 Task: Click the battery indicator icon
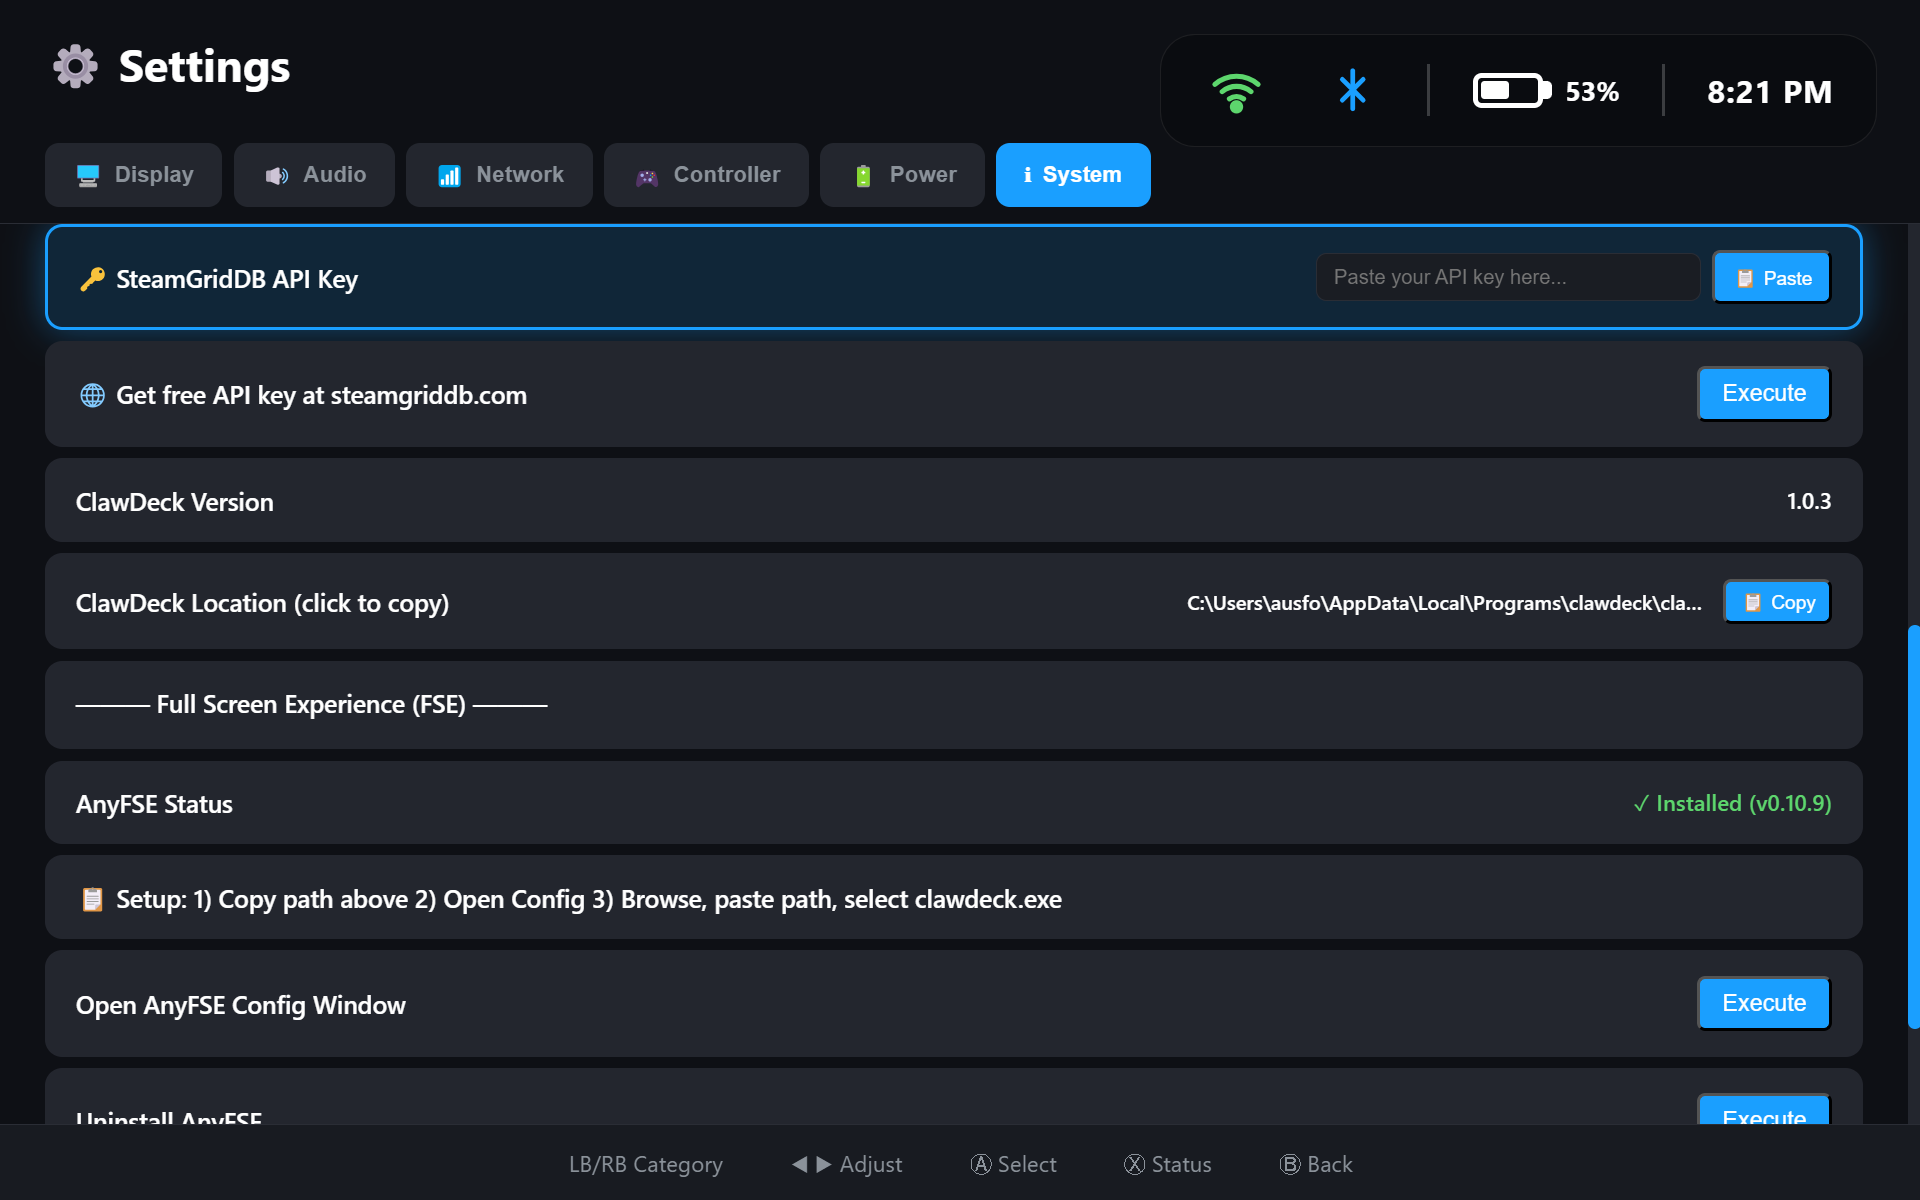(1510, 90)
